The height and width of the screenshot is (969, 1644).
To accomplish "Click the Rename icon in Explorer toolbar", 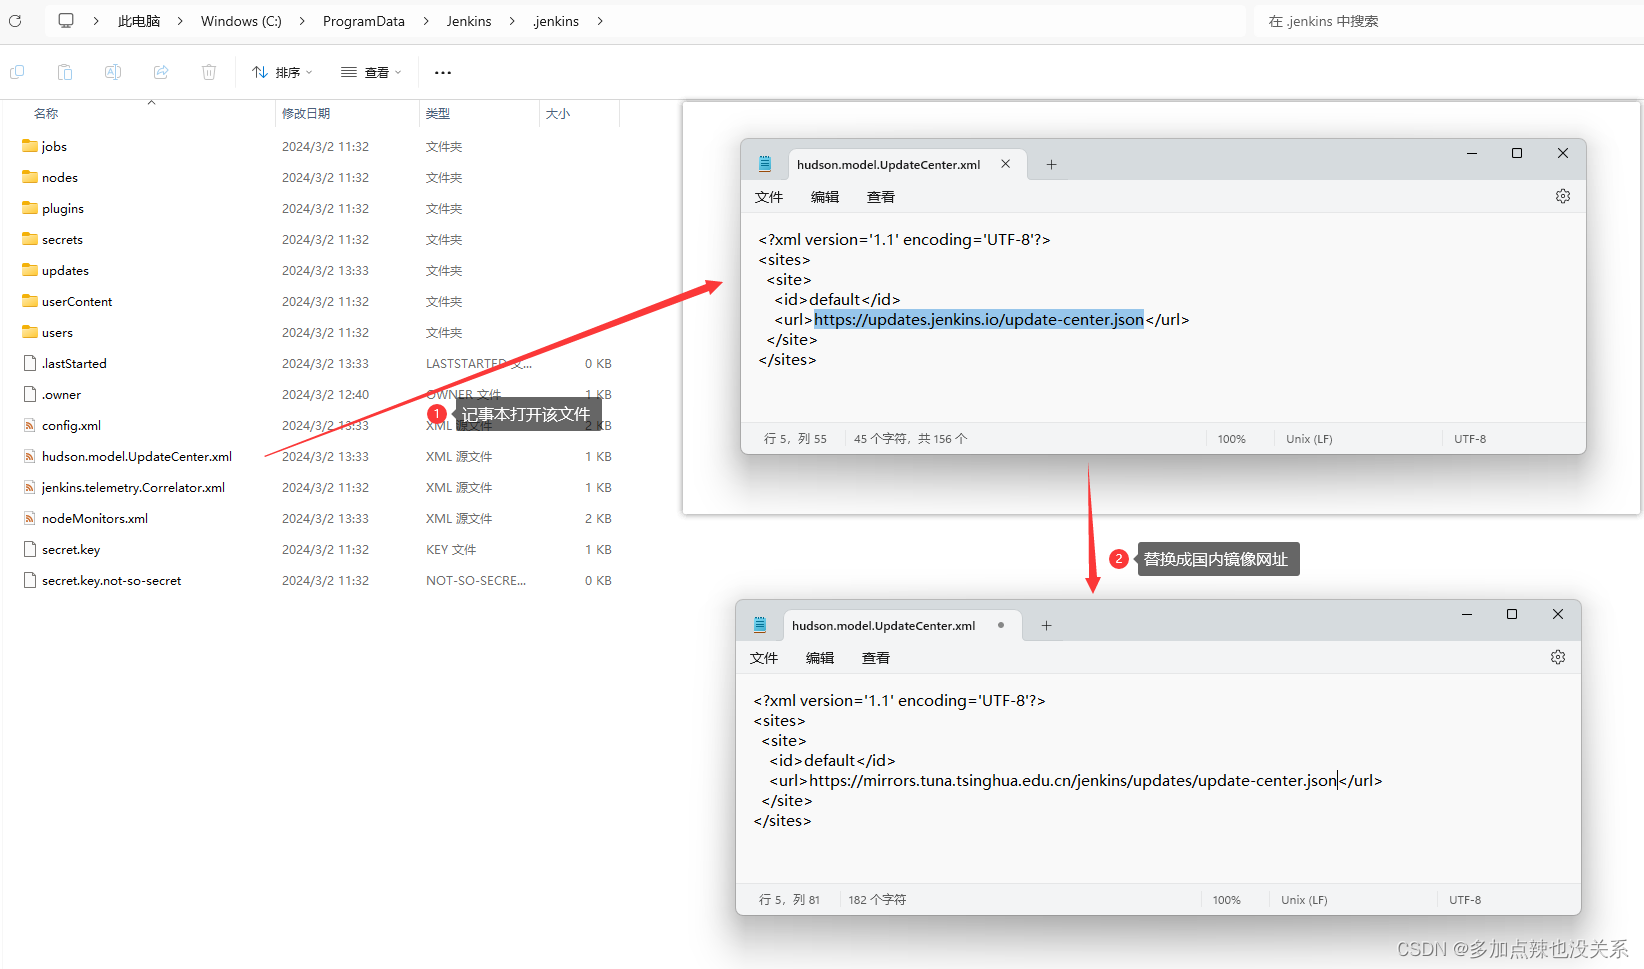I will [113, 72].
